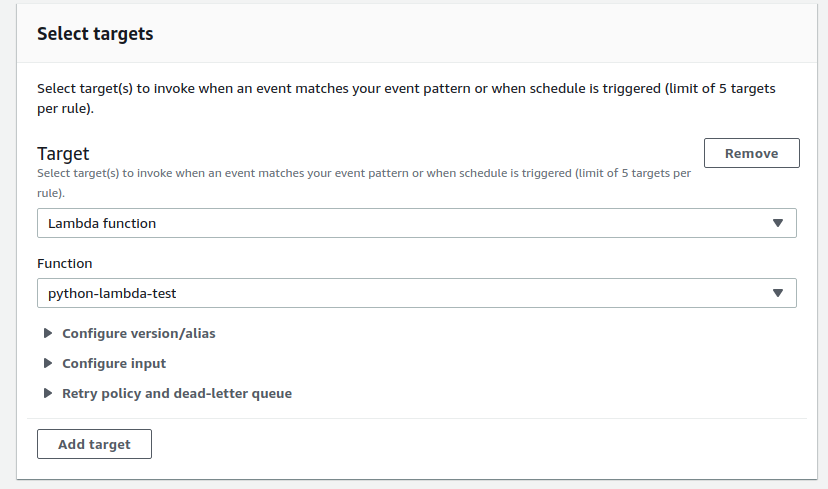Screen dimensions: 828x489
Task: Open the python-lambda-test Function dropdown
Action: [416, 293]
